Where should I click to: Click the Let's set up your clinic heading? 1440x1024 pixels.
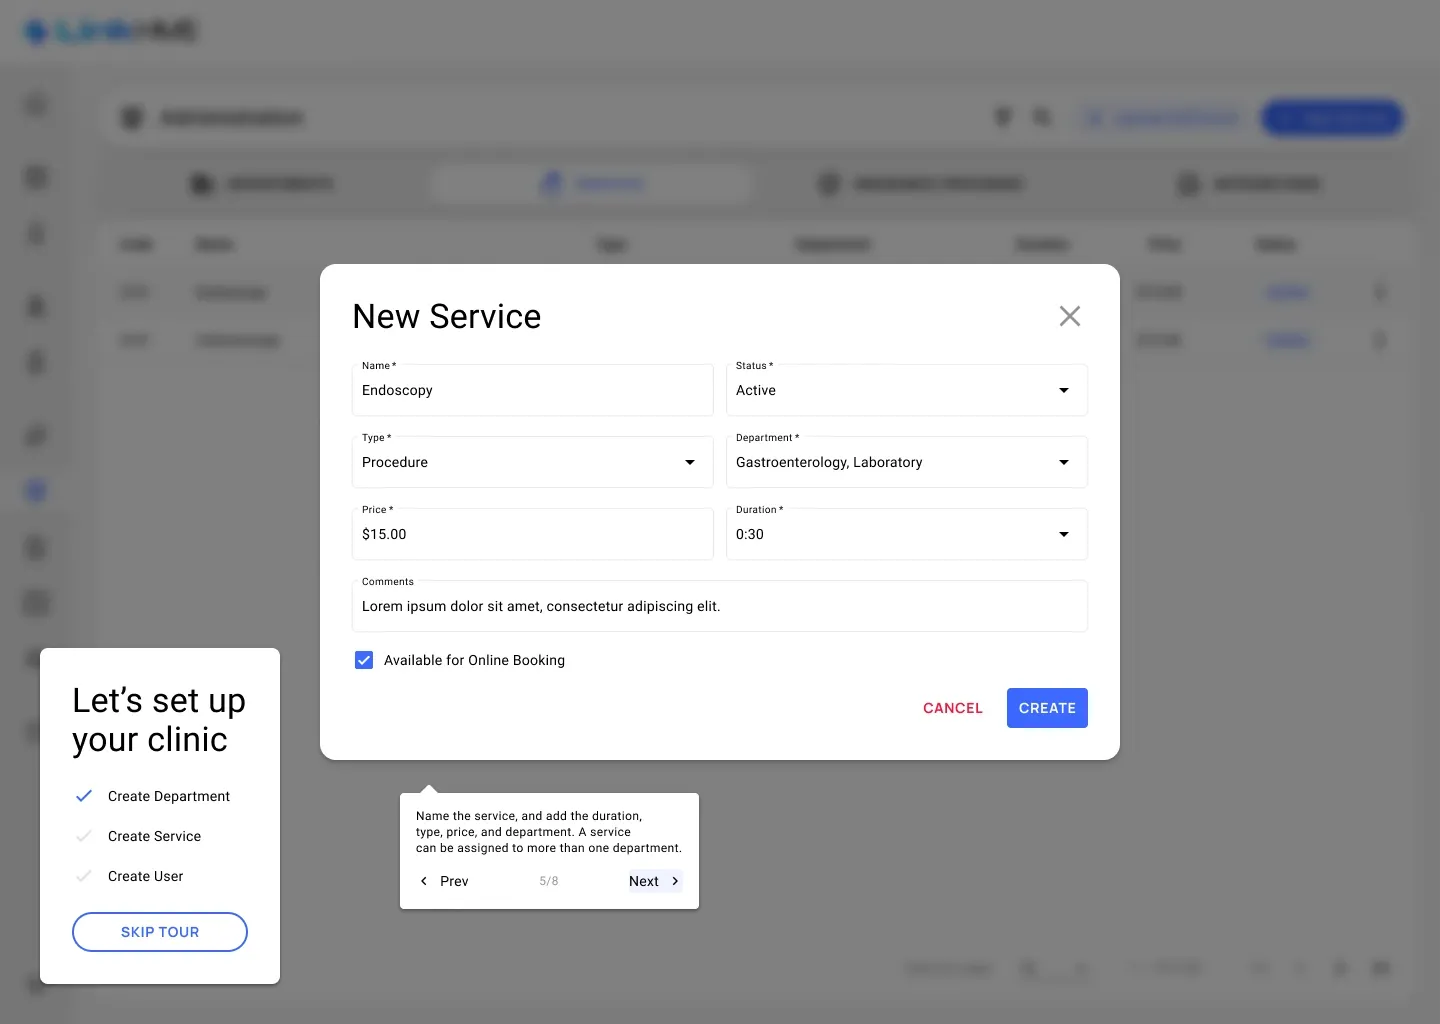159,720
